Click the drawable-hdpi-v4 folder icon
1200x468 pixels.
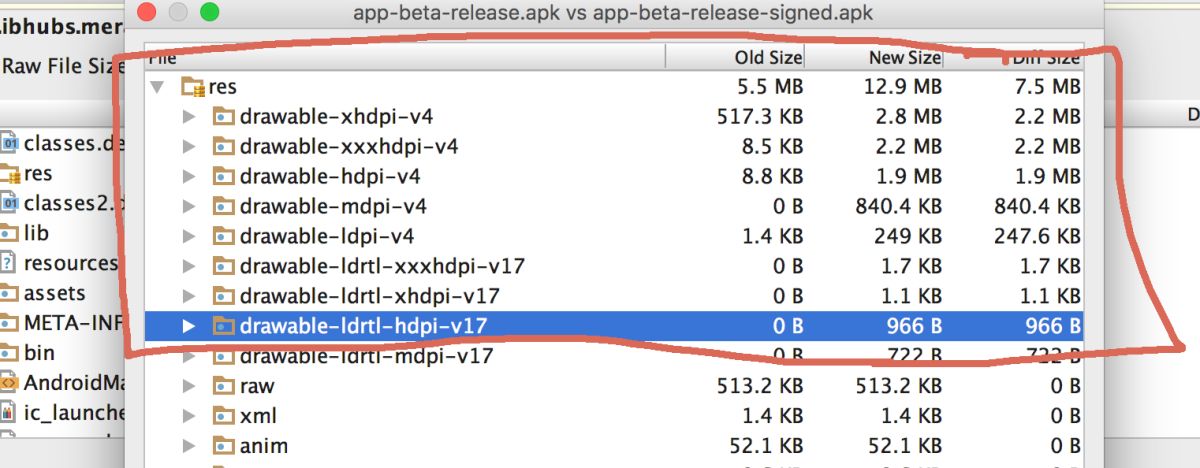[x=223, y=177]
